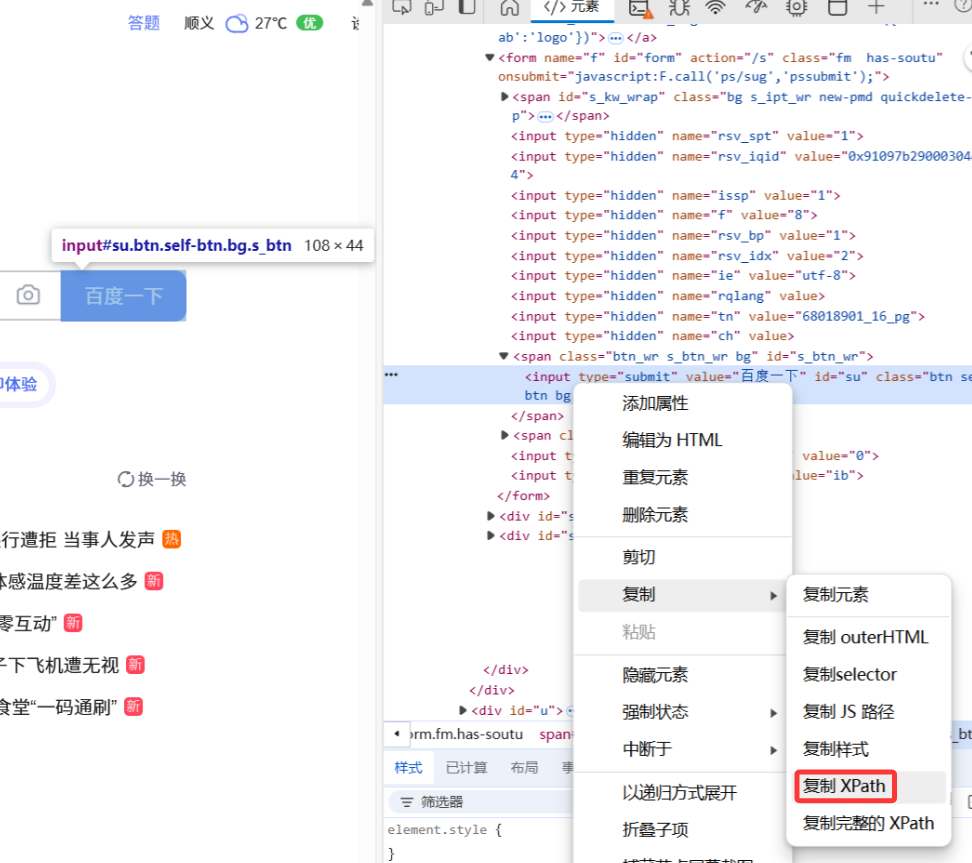Open the 中断于 submenu arrow
Viewport: 972px width, 863px height.
point(774,750)
